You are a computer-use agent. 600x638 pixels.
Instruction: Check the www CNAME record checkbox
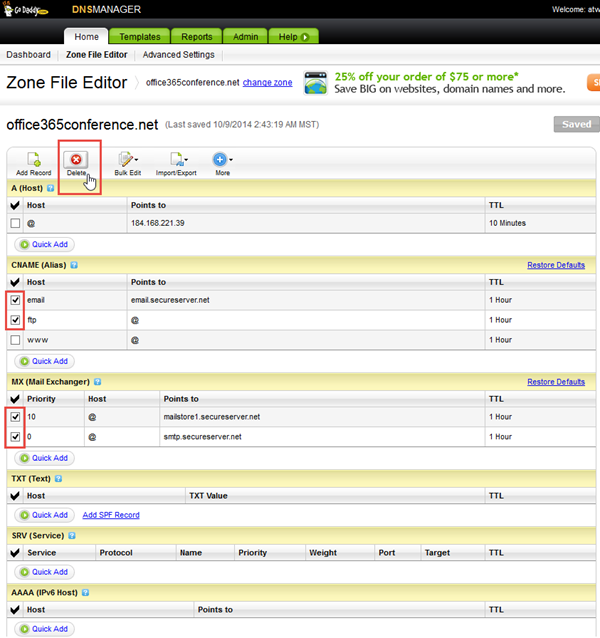click(15, 340)
